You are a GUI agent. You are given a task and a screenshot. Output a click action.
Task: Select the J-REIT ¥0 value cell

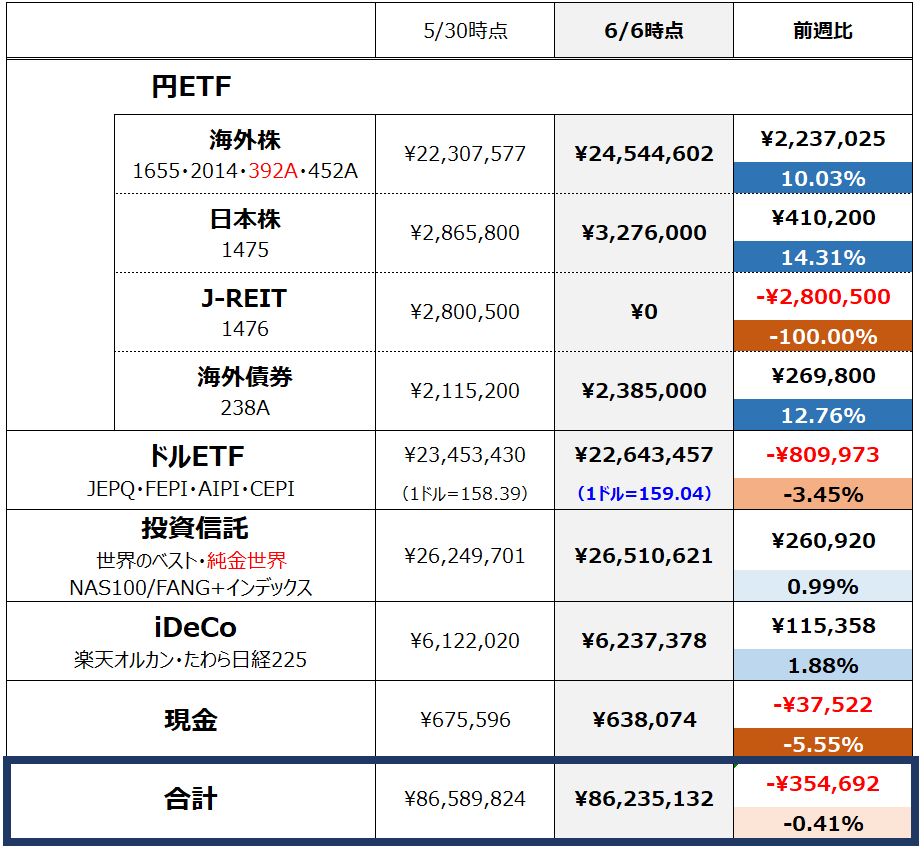pyautogui.click(x=644, y=312)
